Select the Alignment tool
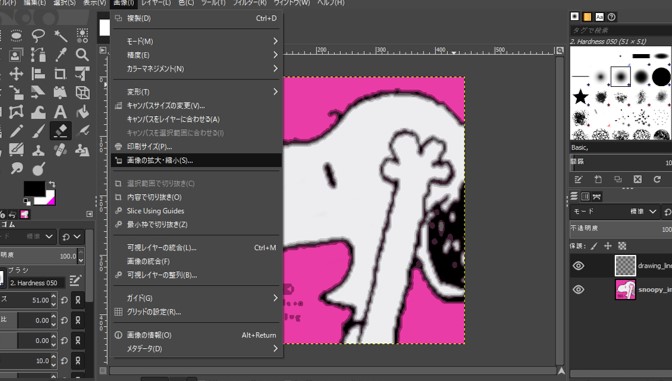 38,74
